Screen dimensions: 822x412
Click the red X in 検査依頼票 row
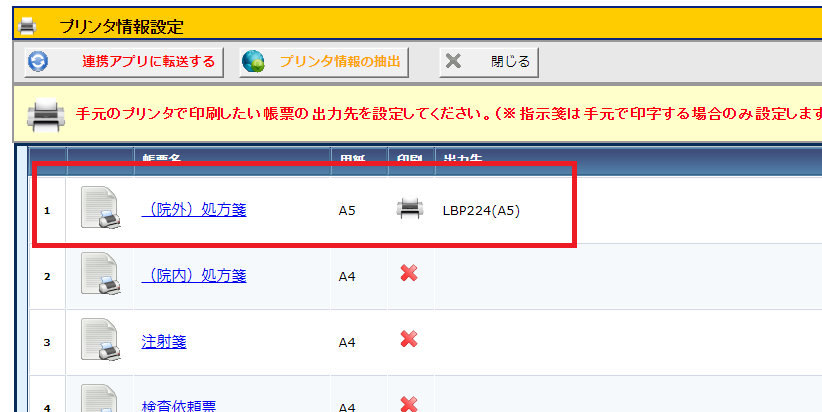pyautogui.click(x=409, y=404)
